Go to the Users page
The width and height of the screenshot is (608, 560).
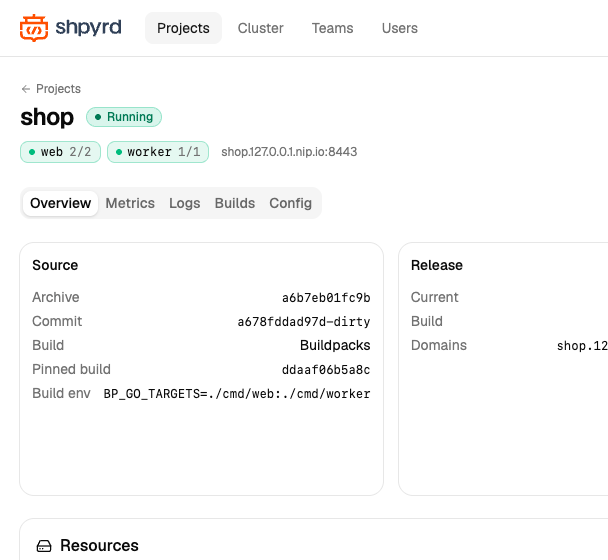pyautogui.click(x=399, y=28)
